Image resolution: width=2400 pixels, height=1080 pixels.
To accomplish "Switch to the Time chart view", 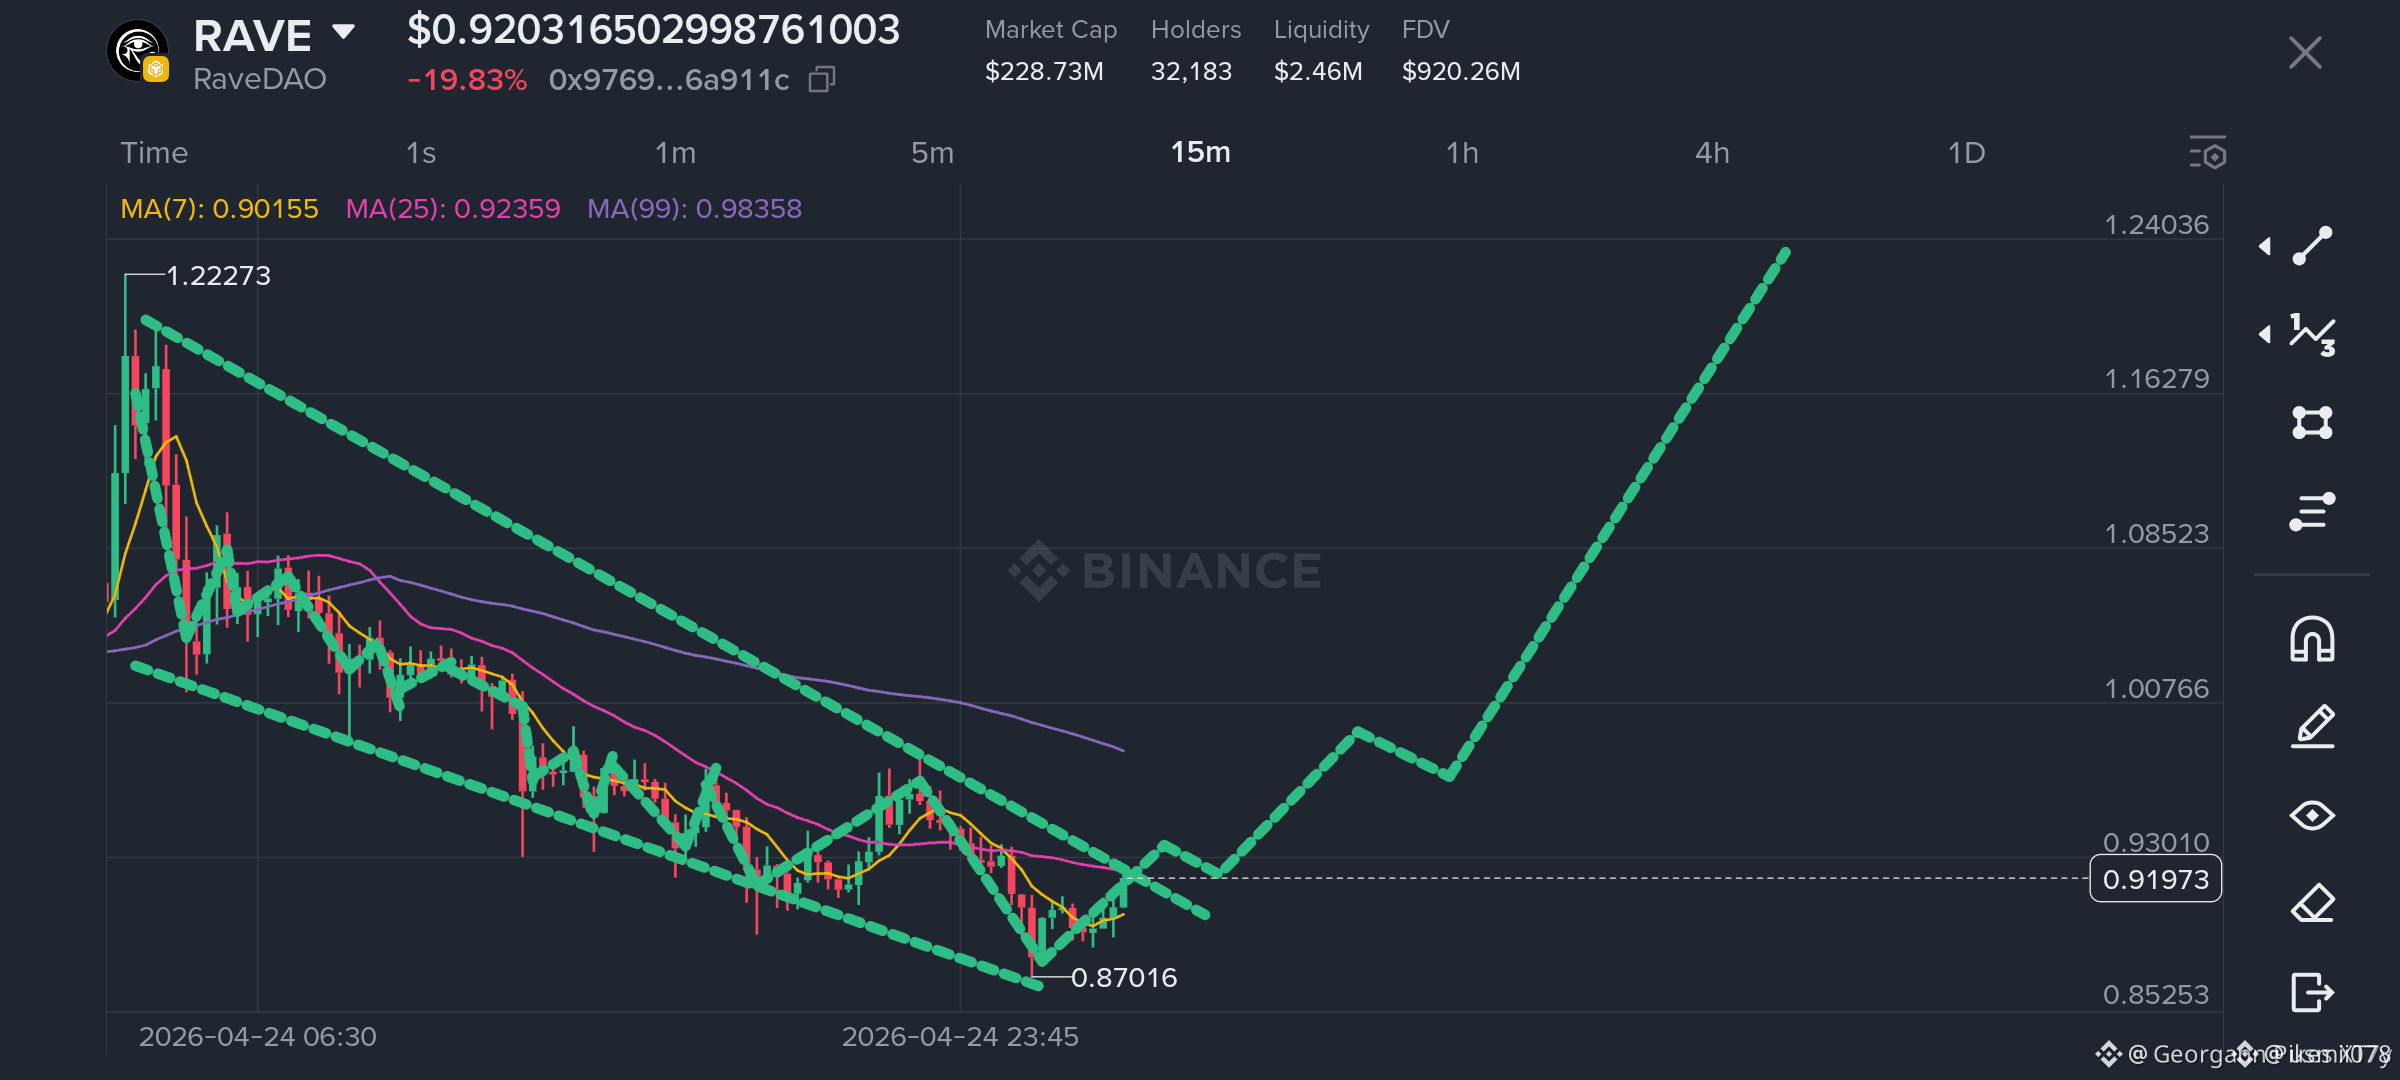I will 154,153.
